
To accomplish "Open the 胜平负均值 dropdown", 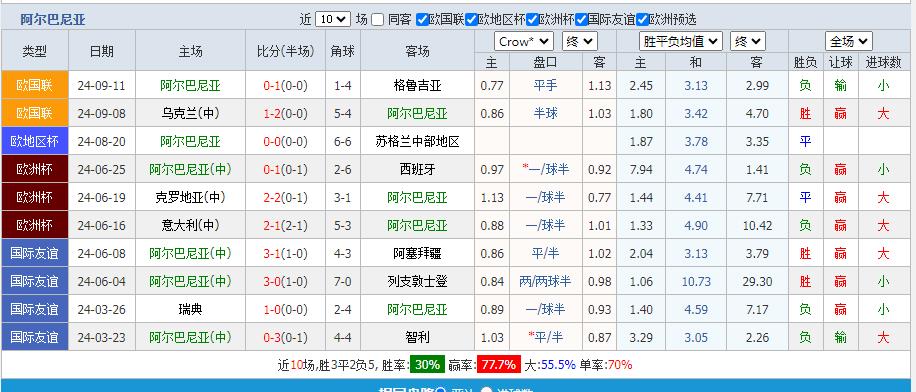I will [x=681, y=41].
